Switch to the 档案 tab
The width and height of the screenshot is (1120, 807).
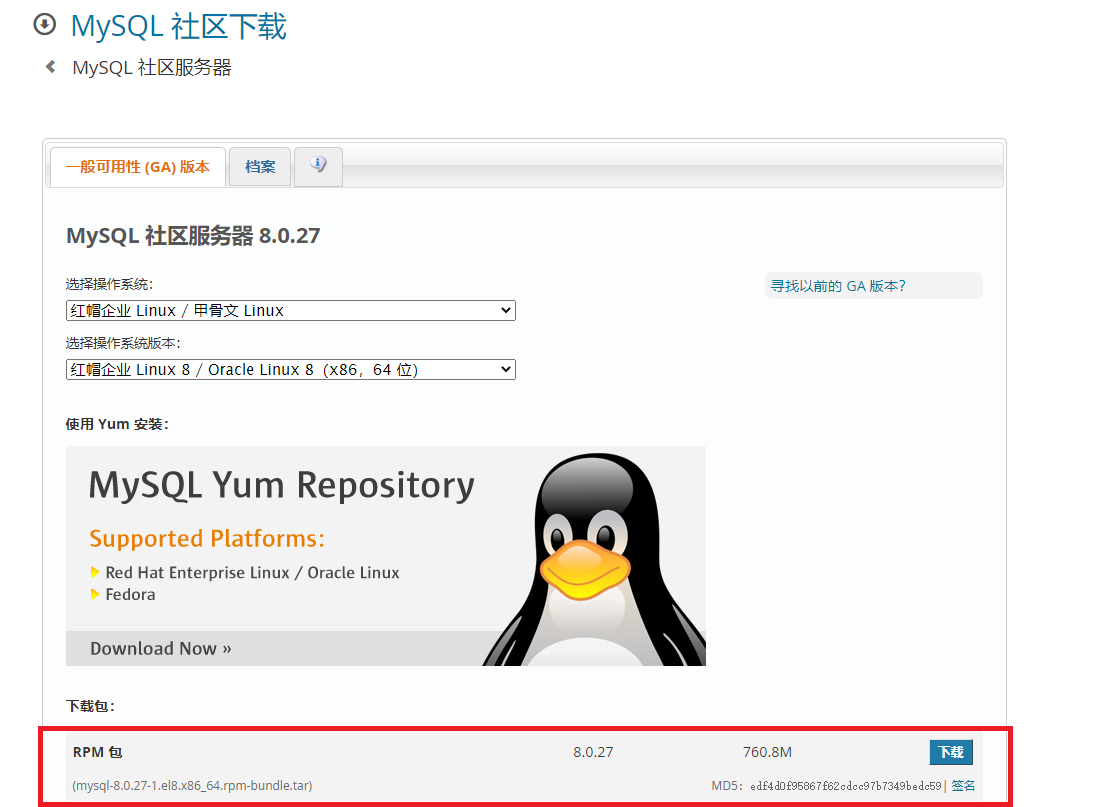[259, 166]
